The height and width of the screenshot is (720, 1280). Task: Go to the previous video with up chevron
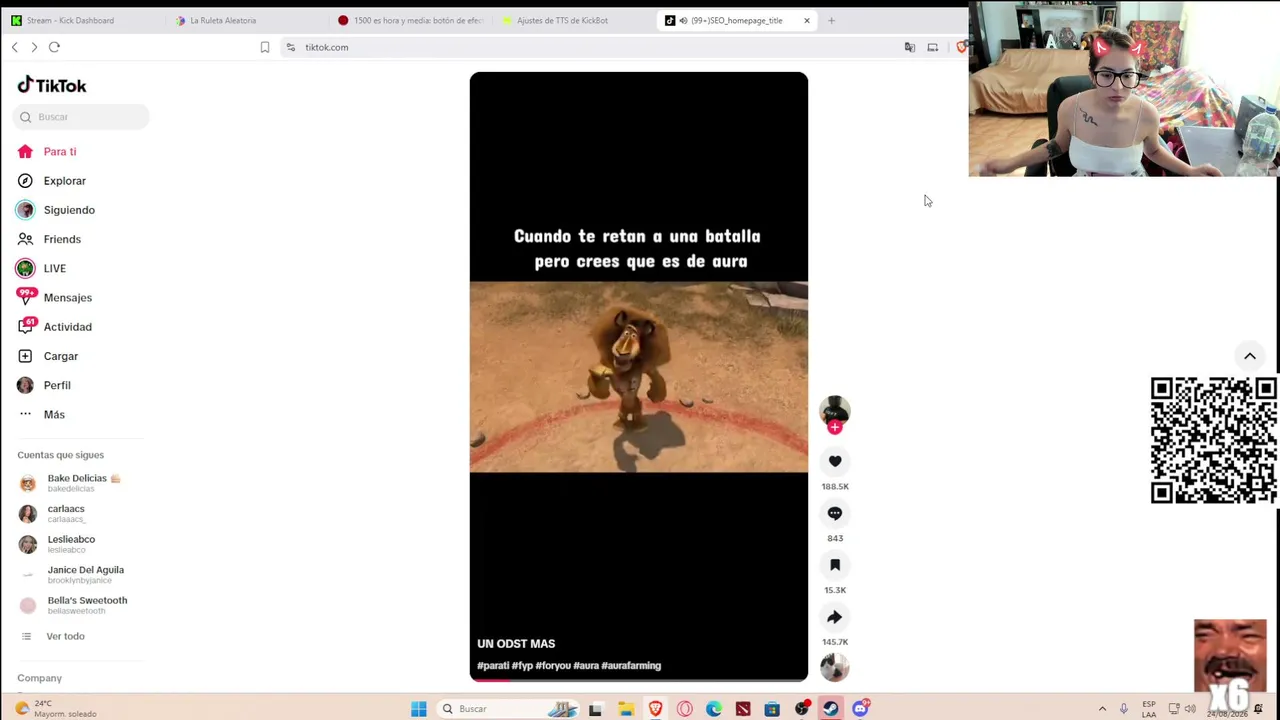[x=1250, y=356]
